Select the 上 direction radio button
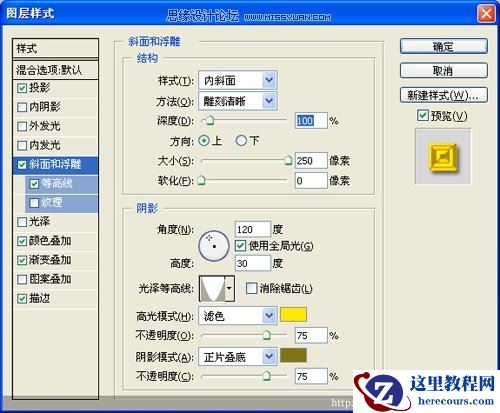 204,141
